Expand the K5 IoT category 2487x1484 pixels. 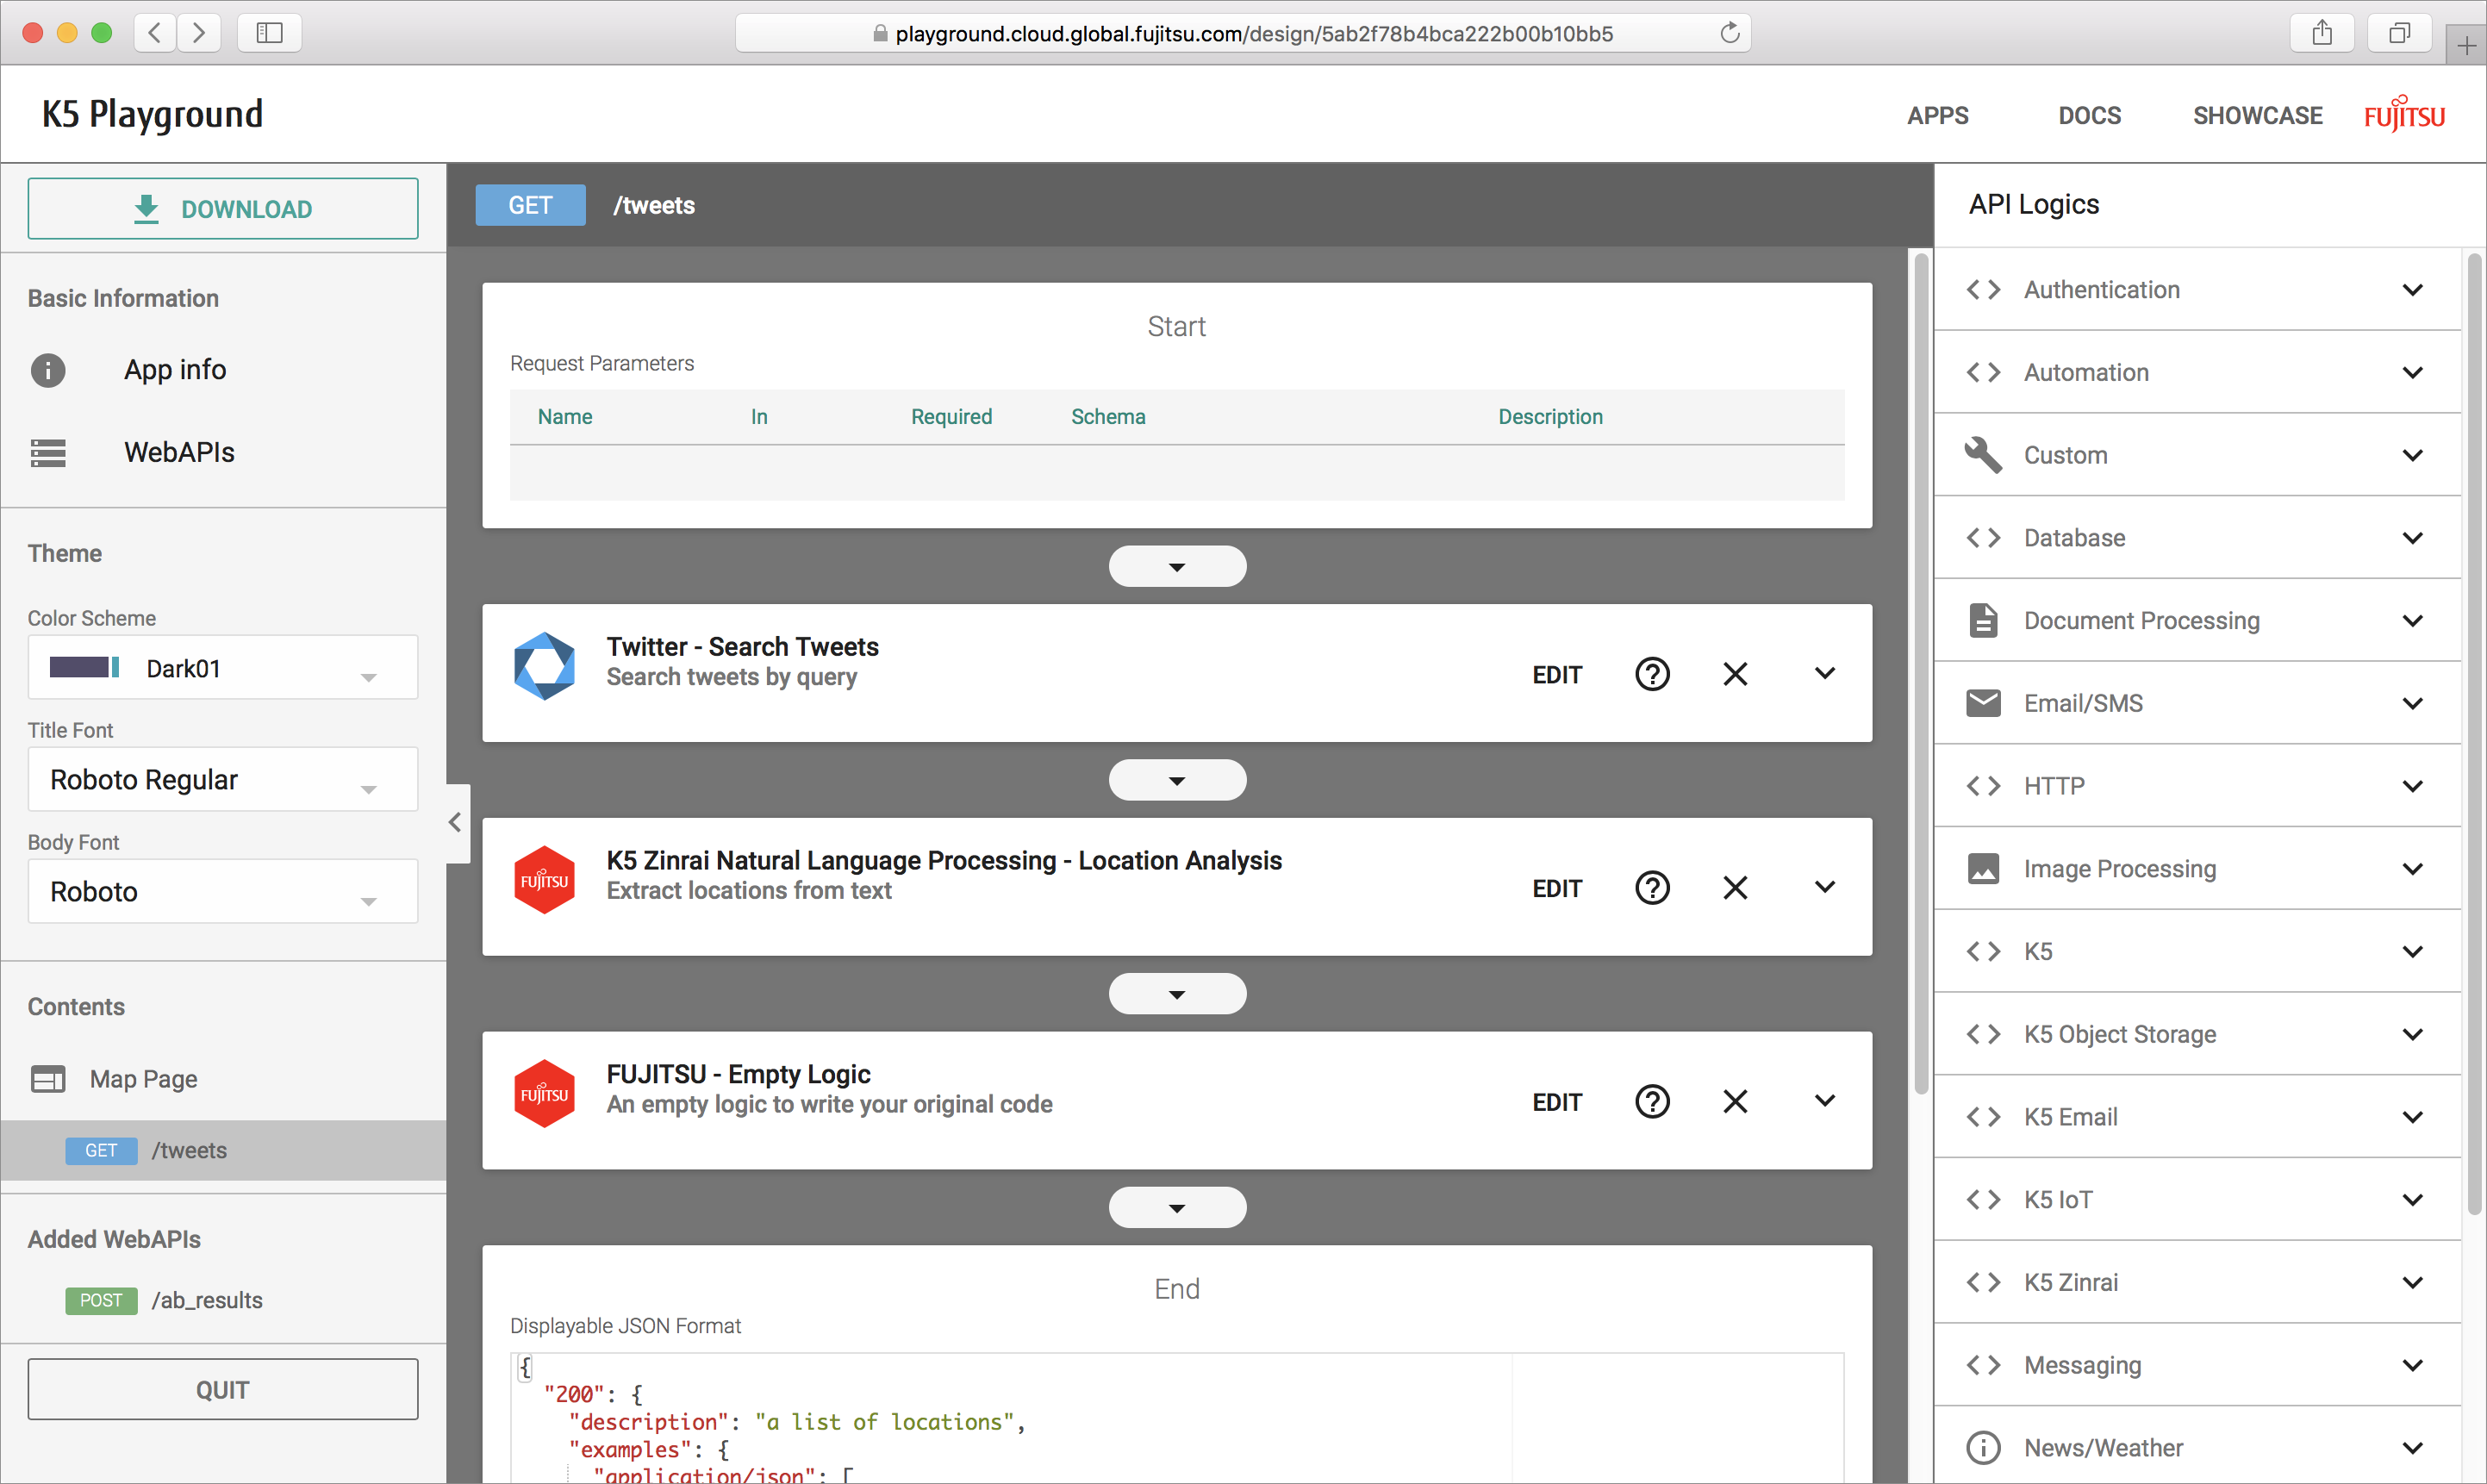[2413, 1200]
